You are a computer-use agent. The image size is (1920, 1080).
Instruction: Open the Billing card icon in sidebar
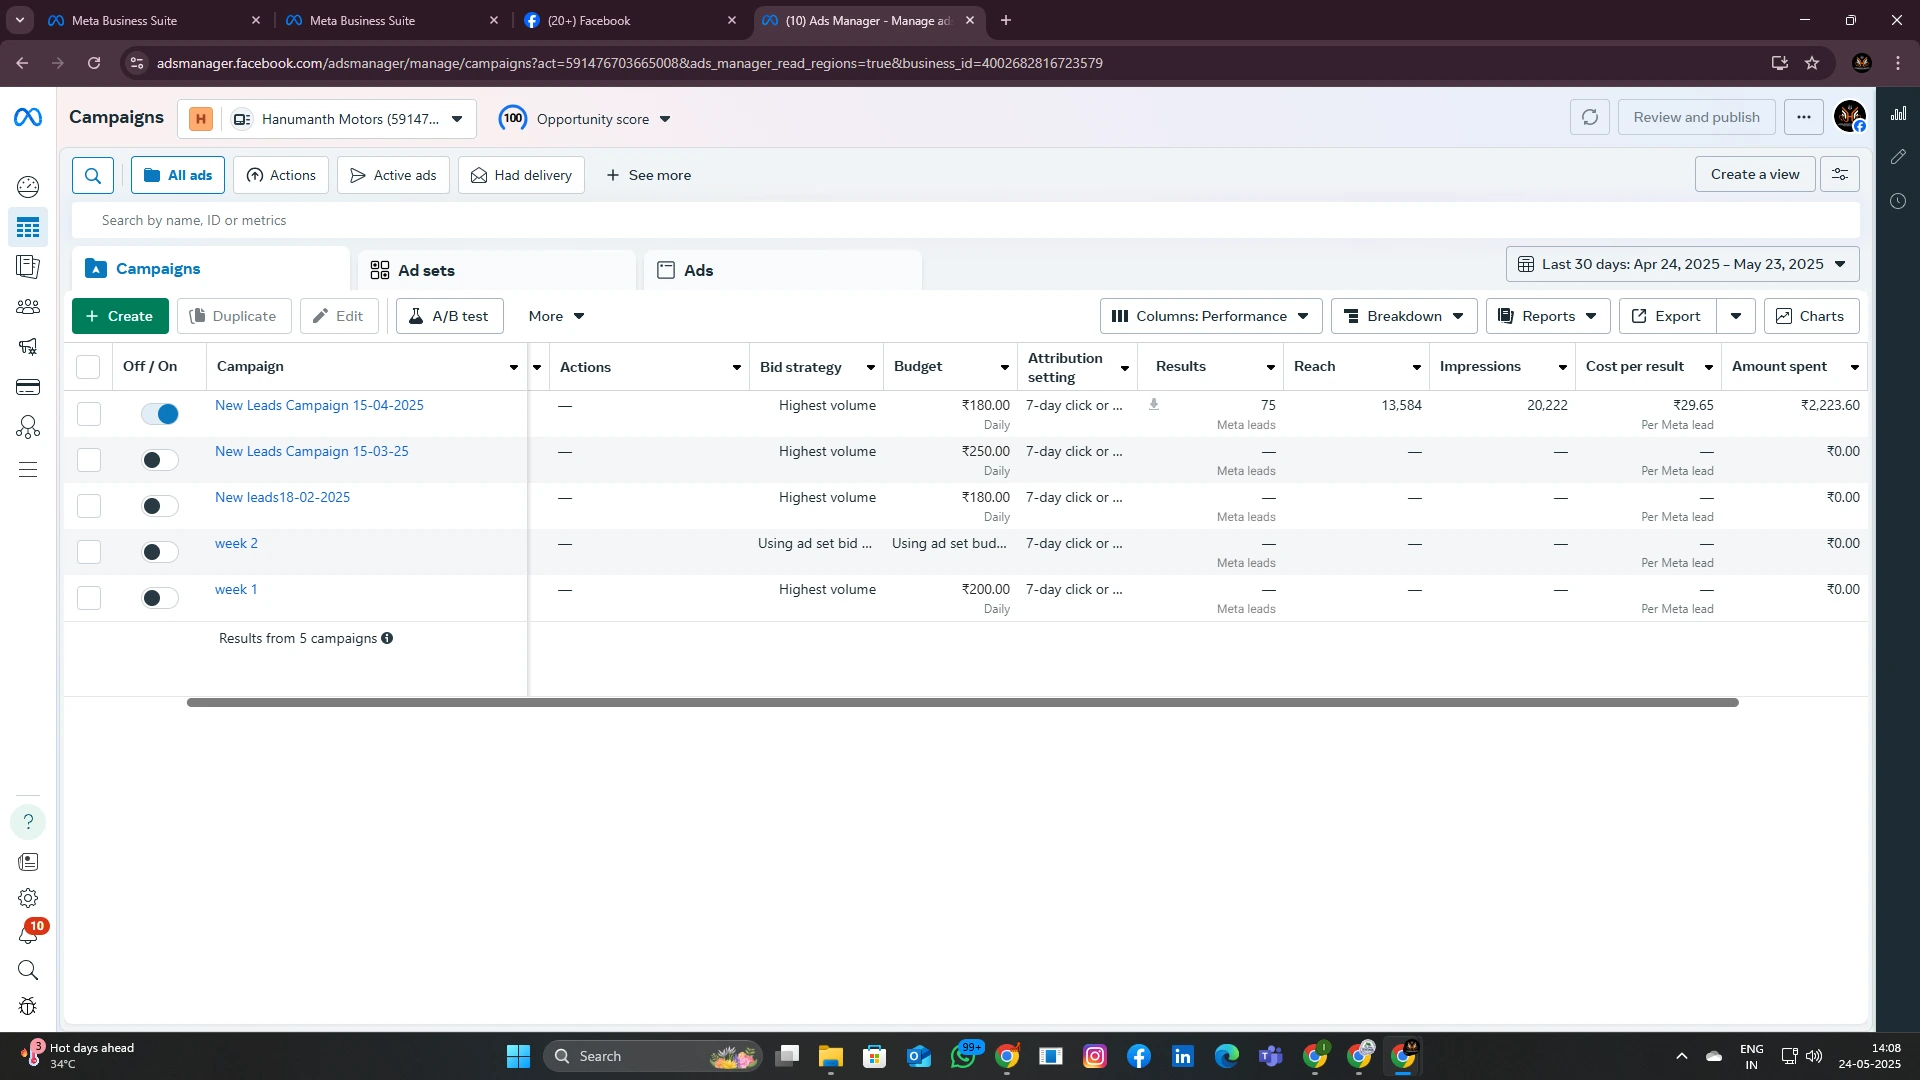[x=28, y=387]
